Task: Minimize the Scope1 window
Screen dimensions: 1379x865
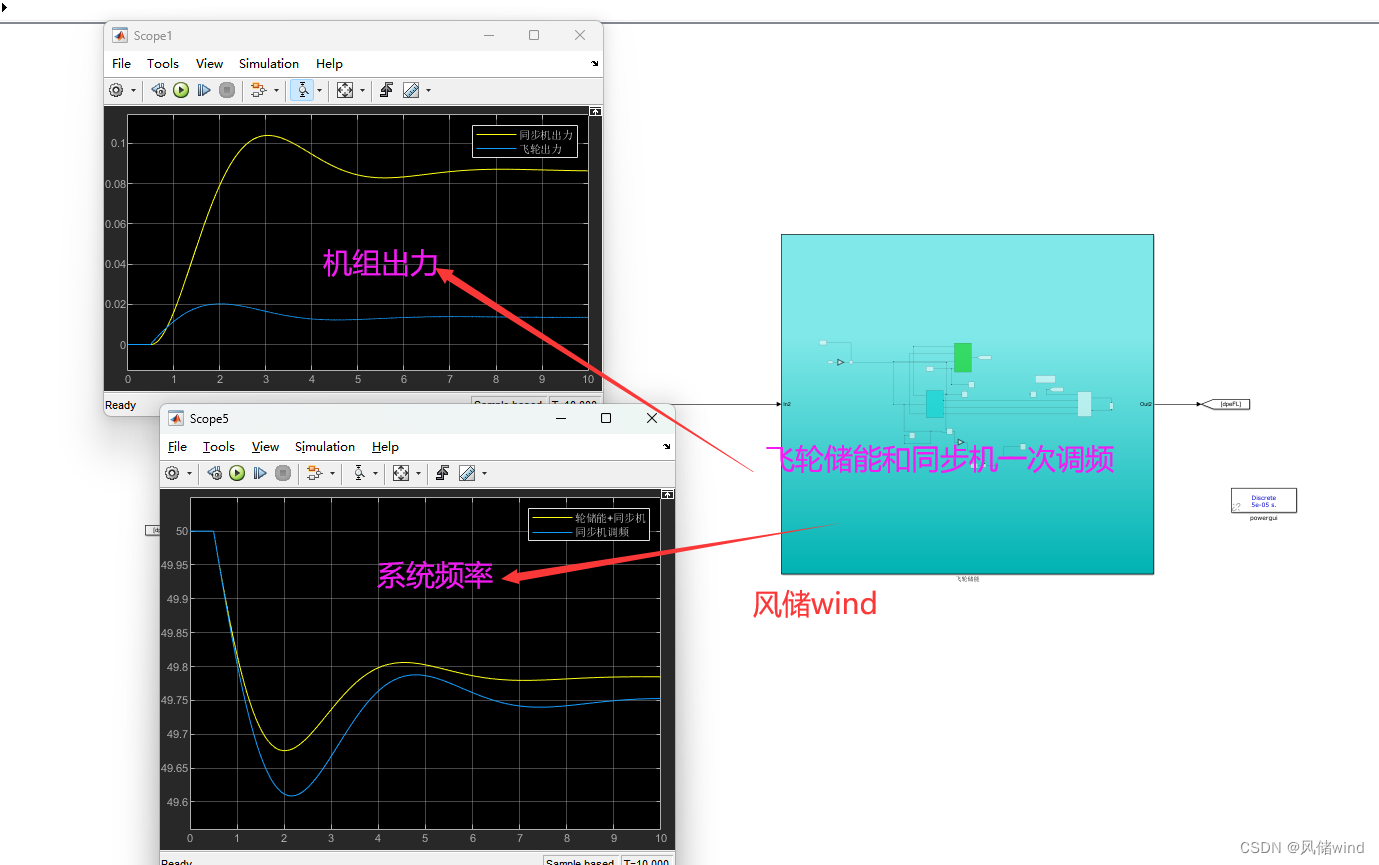Action: pyautogui.click(x=489, y=35)
